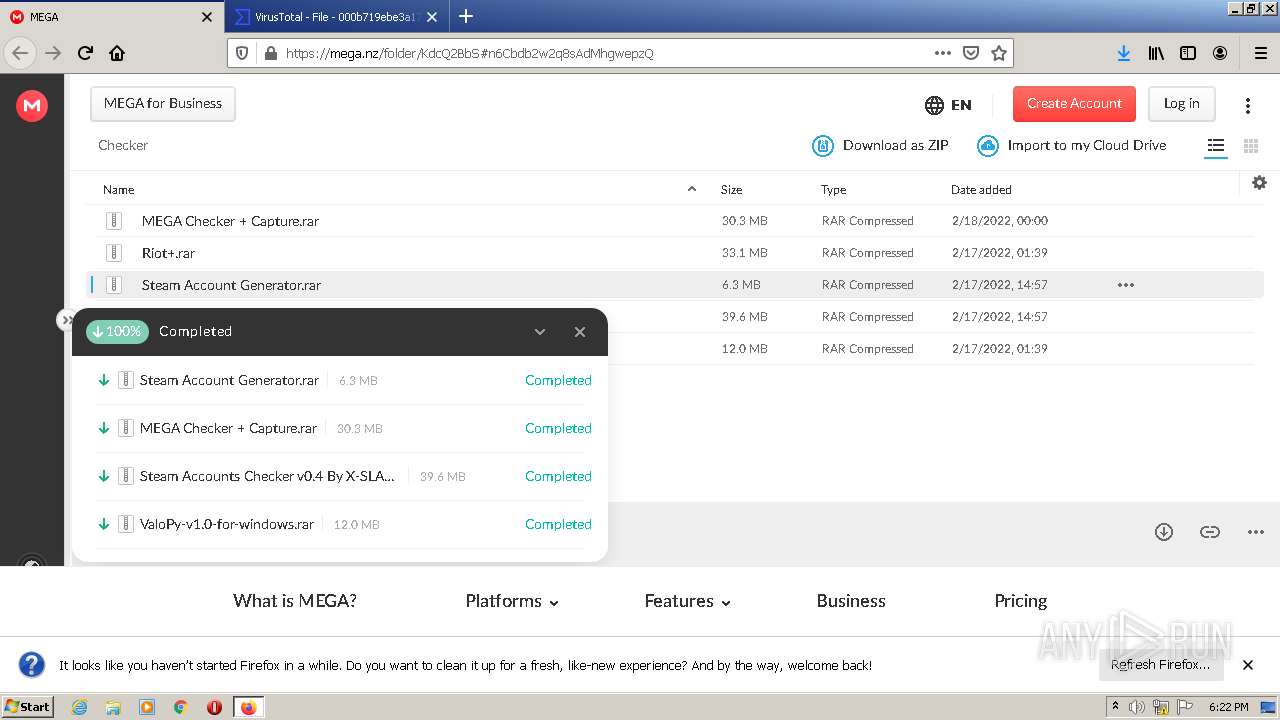Open the bottom bar three-dot menu
Viewport: 1280px width, 720px height.
tap(1256, 532)
